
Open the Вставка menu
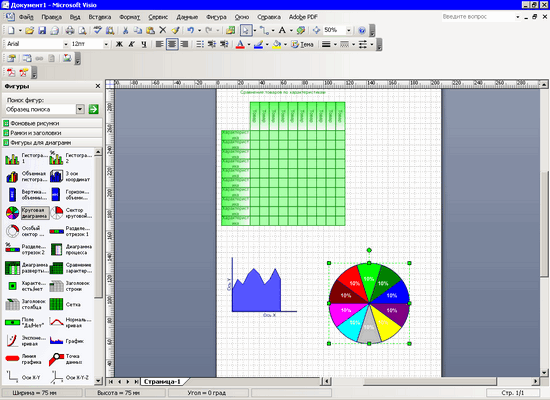[100, 17]
